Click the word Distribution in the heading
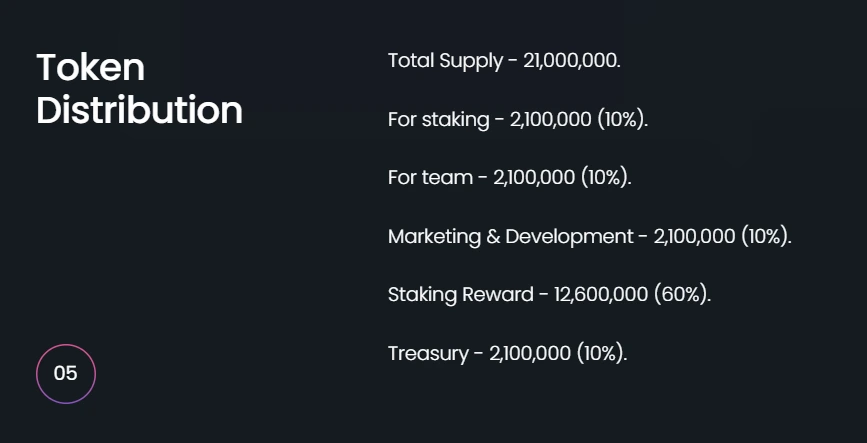This screenshot has height=443, width=867. coord(139,110)
